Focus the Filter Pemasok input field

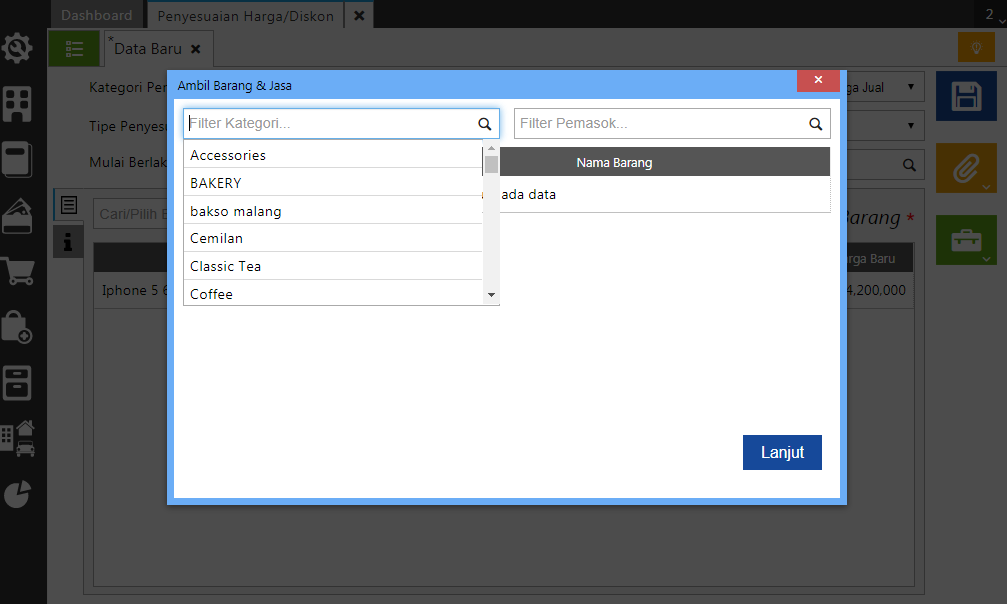[x=660, y=124]
